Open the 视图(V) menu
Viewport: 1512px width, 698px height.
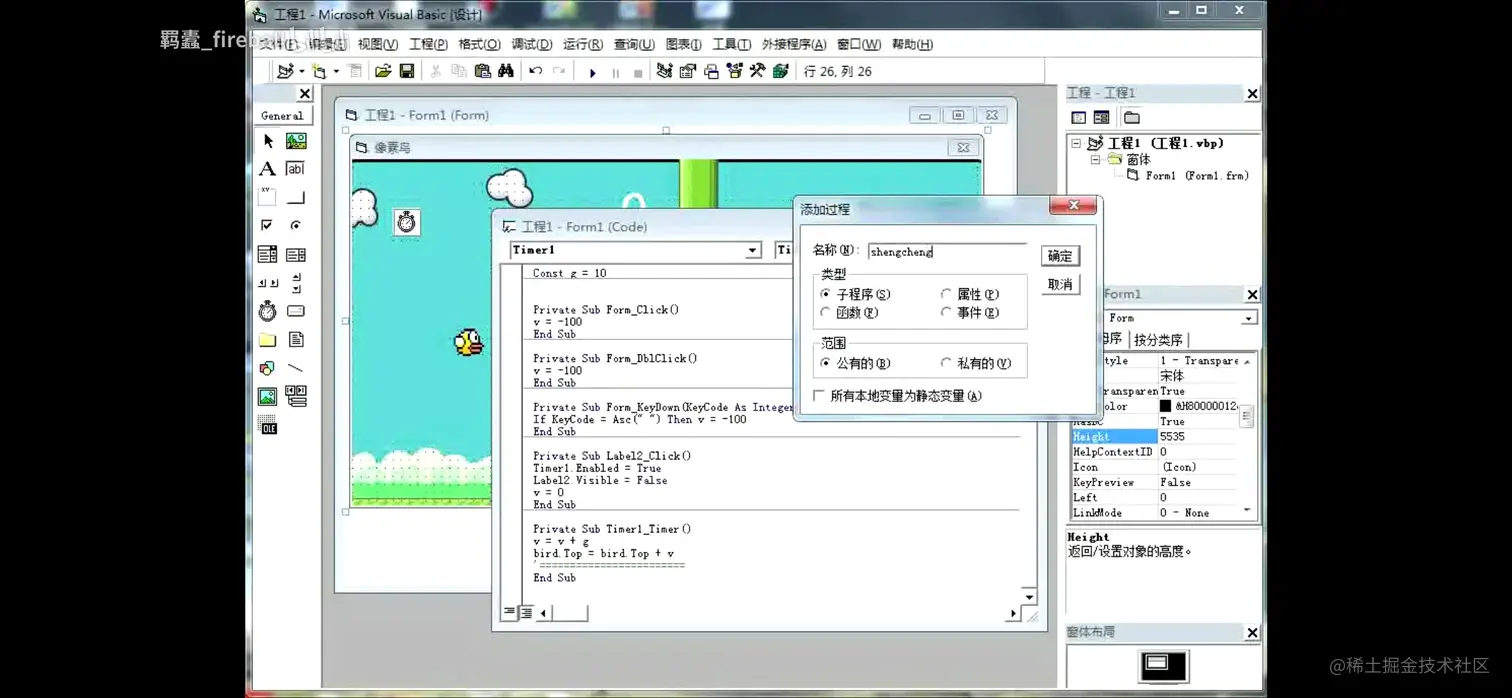(x=378, y=44)
